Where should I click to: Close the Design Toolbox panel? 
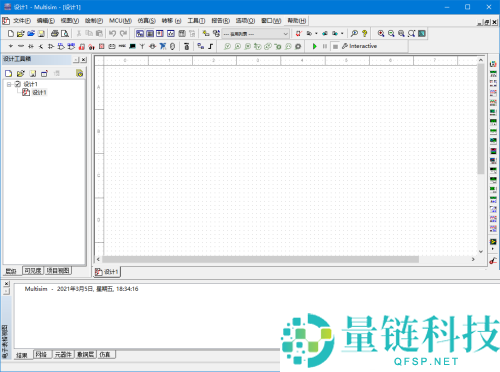pos(84,60)
